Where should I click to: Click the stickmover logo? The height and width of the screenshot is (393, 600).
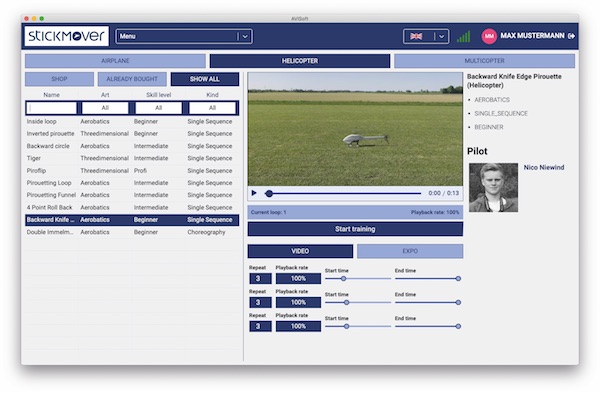[67, 36]
